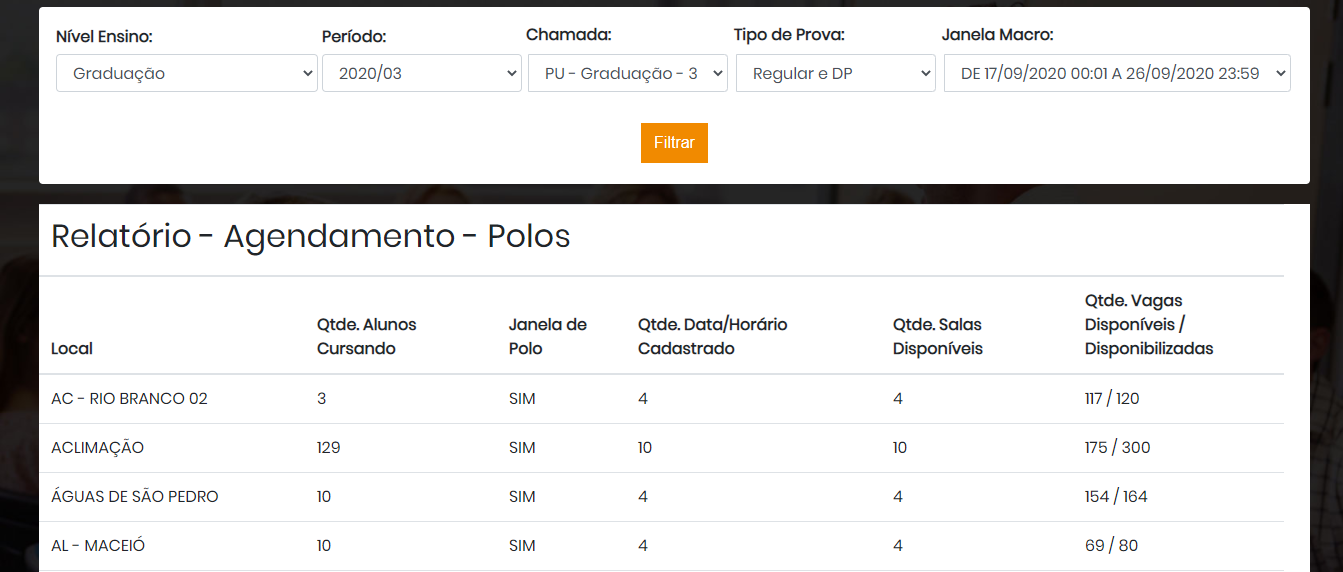This screenshot has width=1343, height=572.
Task: Select the AC - RIO BRANCO 02 row
Action: 661,398
